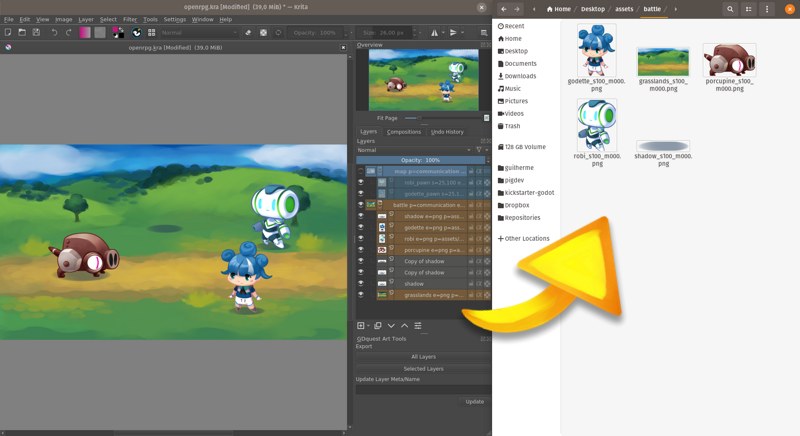
Task: Click the Open file icon in Krita
Action: coord(22,32)
